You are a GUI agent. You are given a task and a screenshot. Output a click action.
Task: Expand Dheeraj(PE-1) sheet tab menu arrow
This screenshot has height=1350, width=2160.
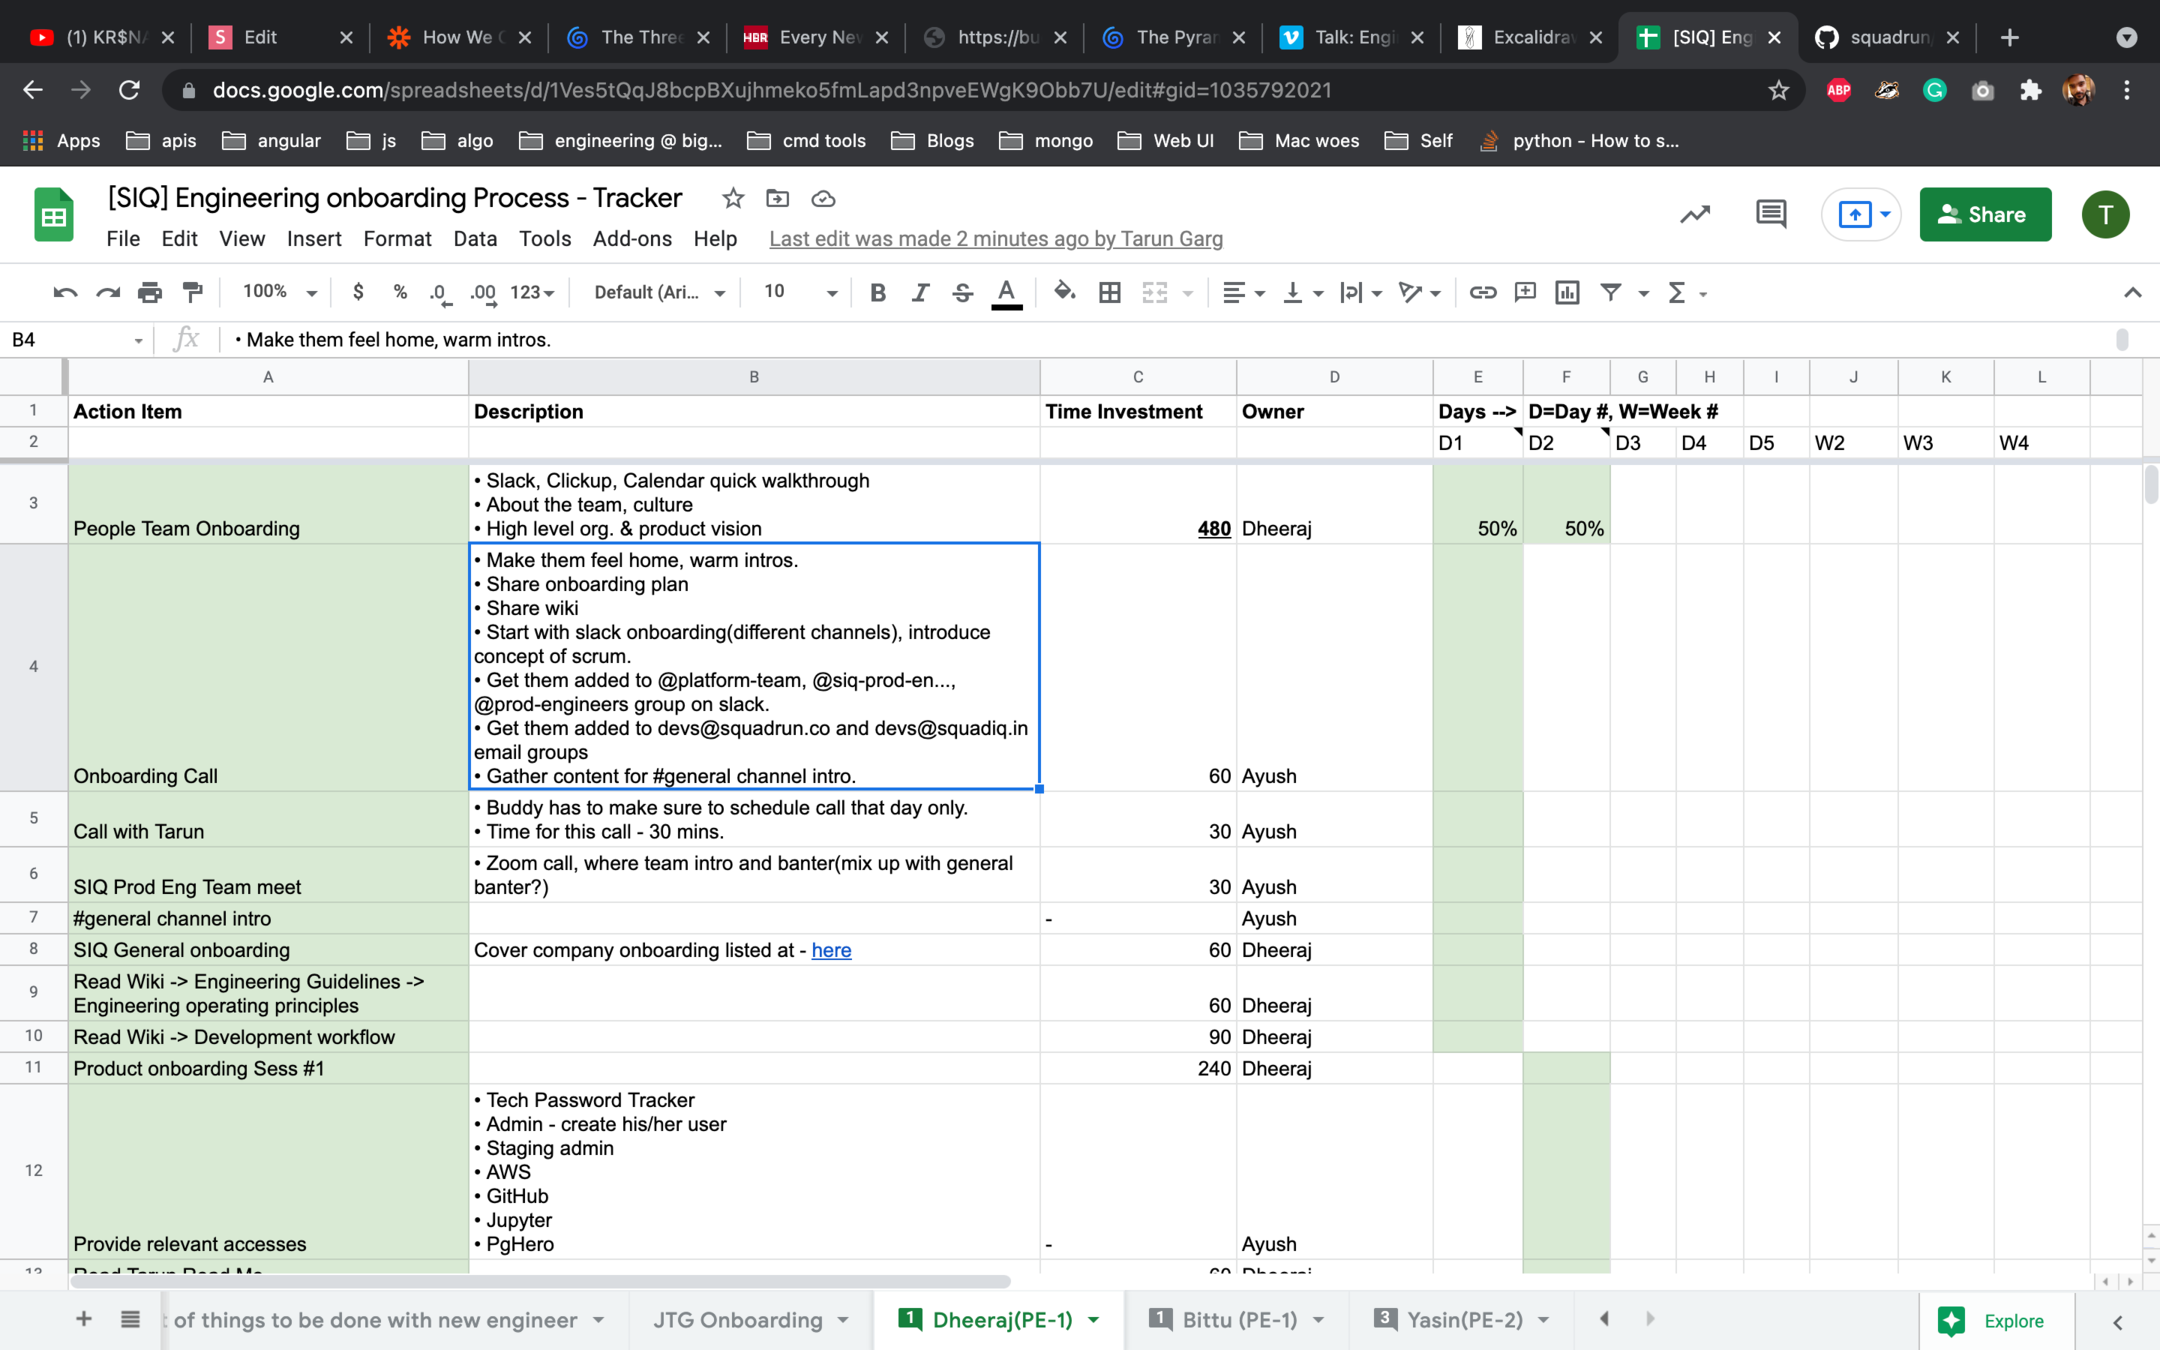tap(1094, 1320)
